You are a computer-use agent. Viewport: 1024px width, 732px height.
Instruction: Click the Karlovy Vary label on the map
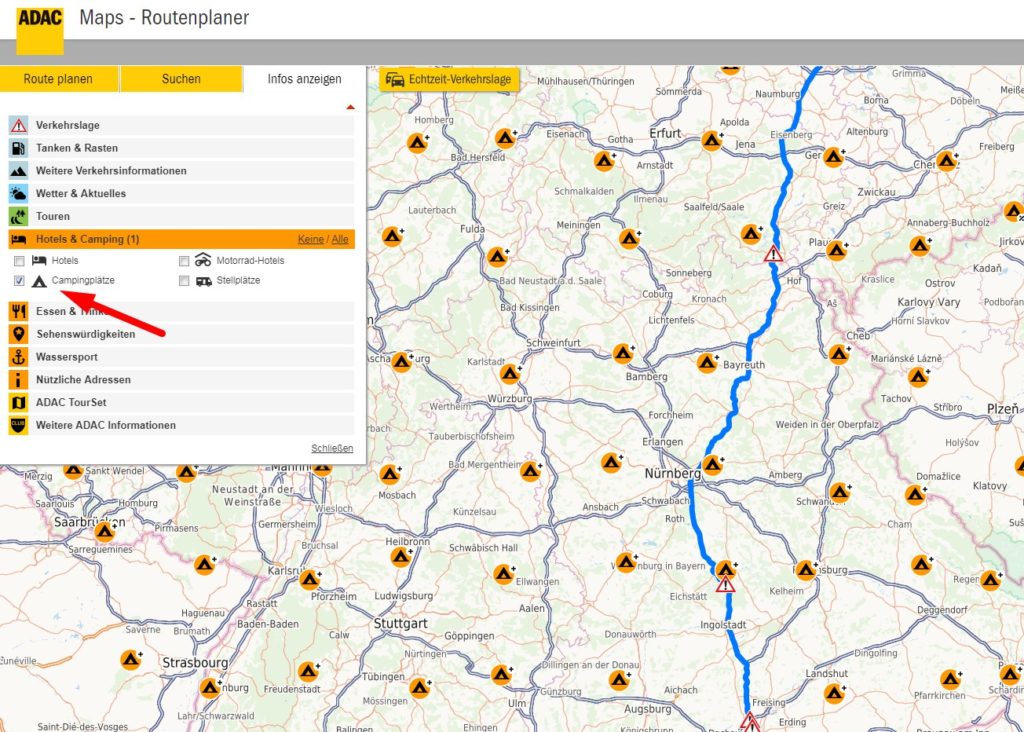929,302
